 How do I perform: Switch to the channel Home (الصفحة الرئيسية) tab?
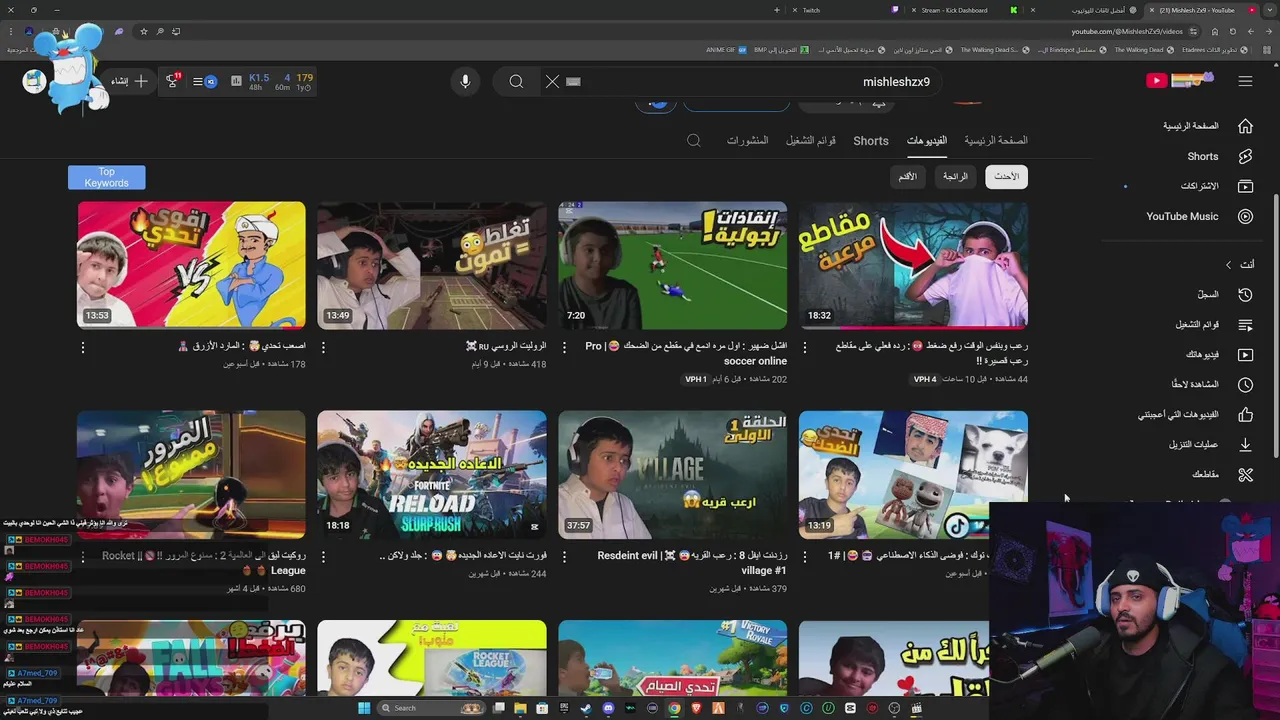[x=996, y=141]
